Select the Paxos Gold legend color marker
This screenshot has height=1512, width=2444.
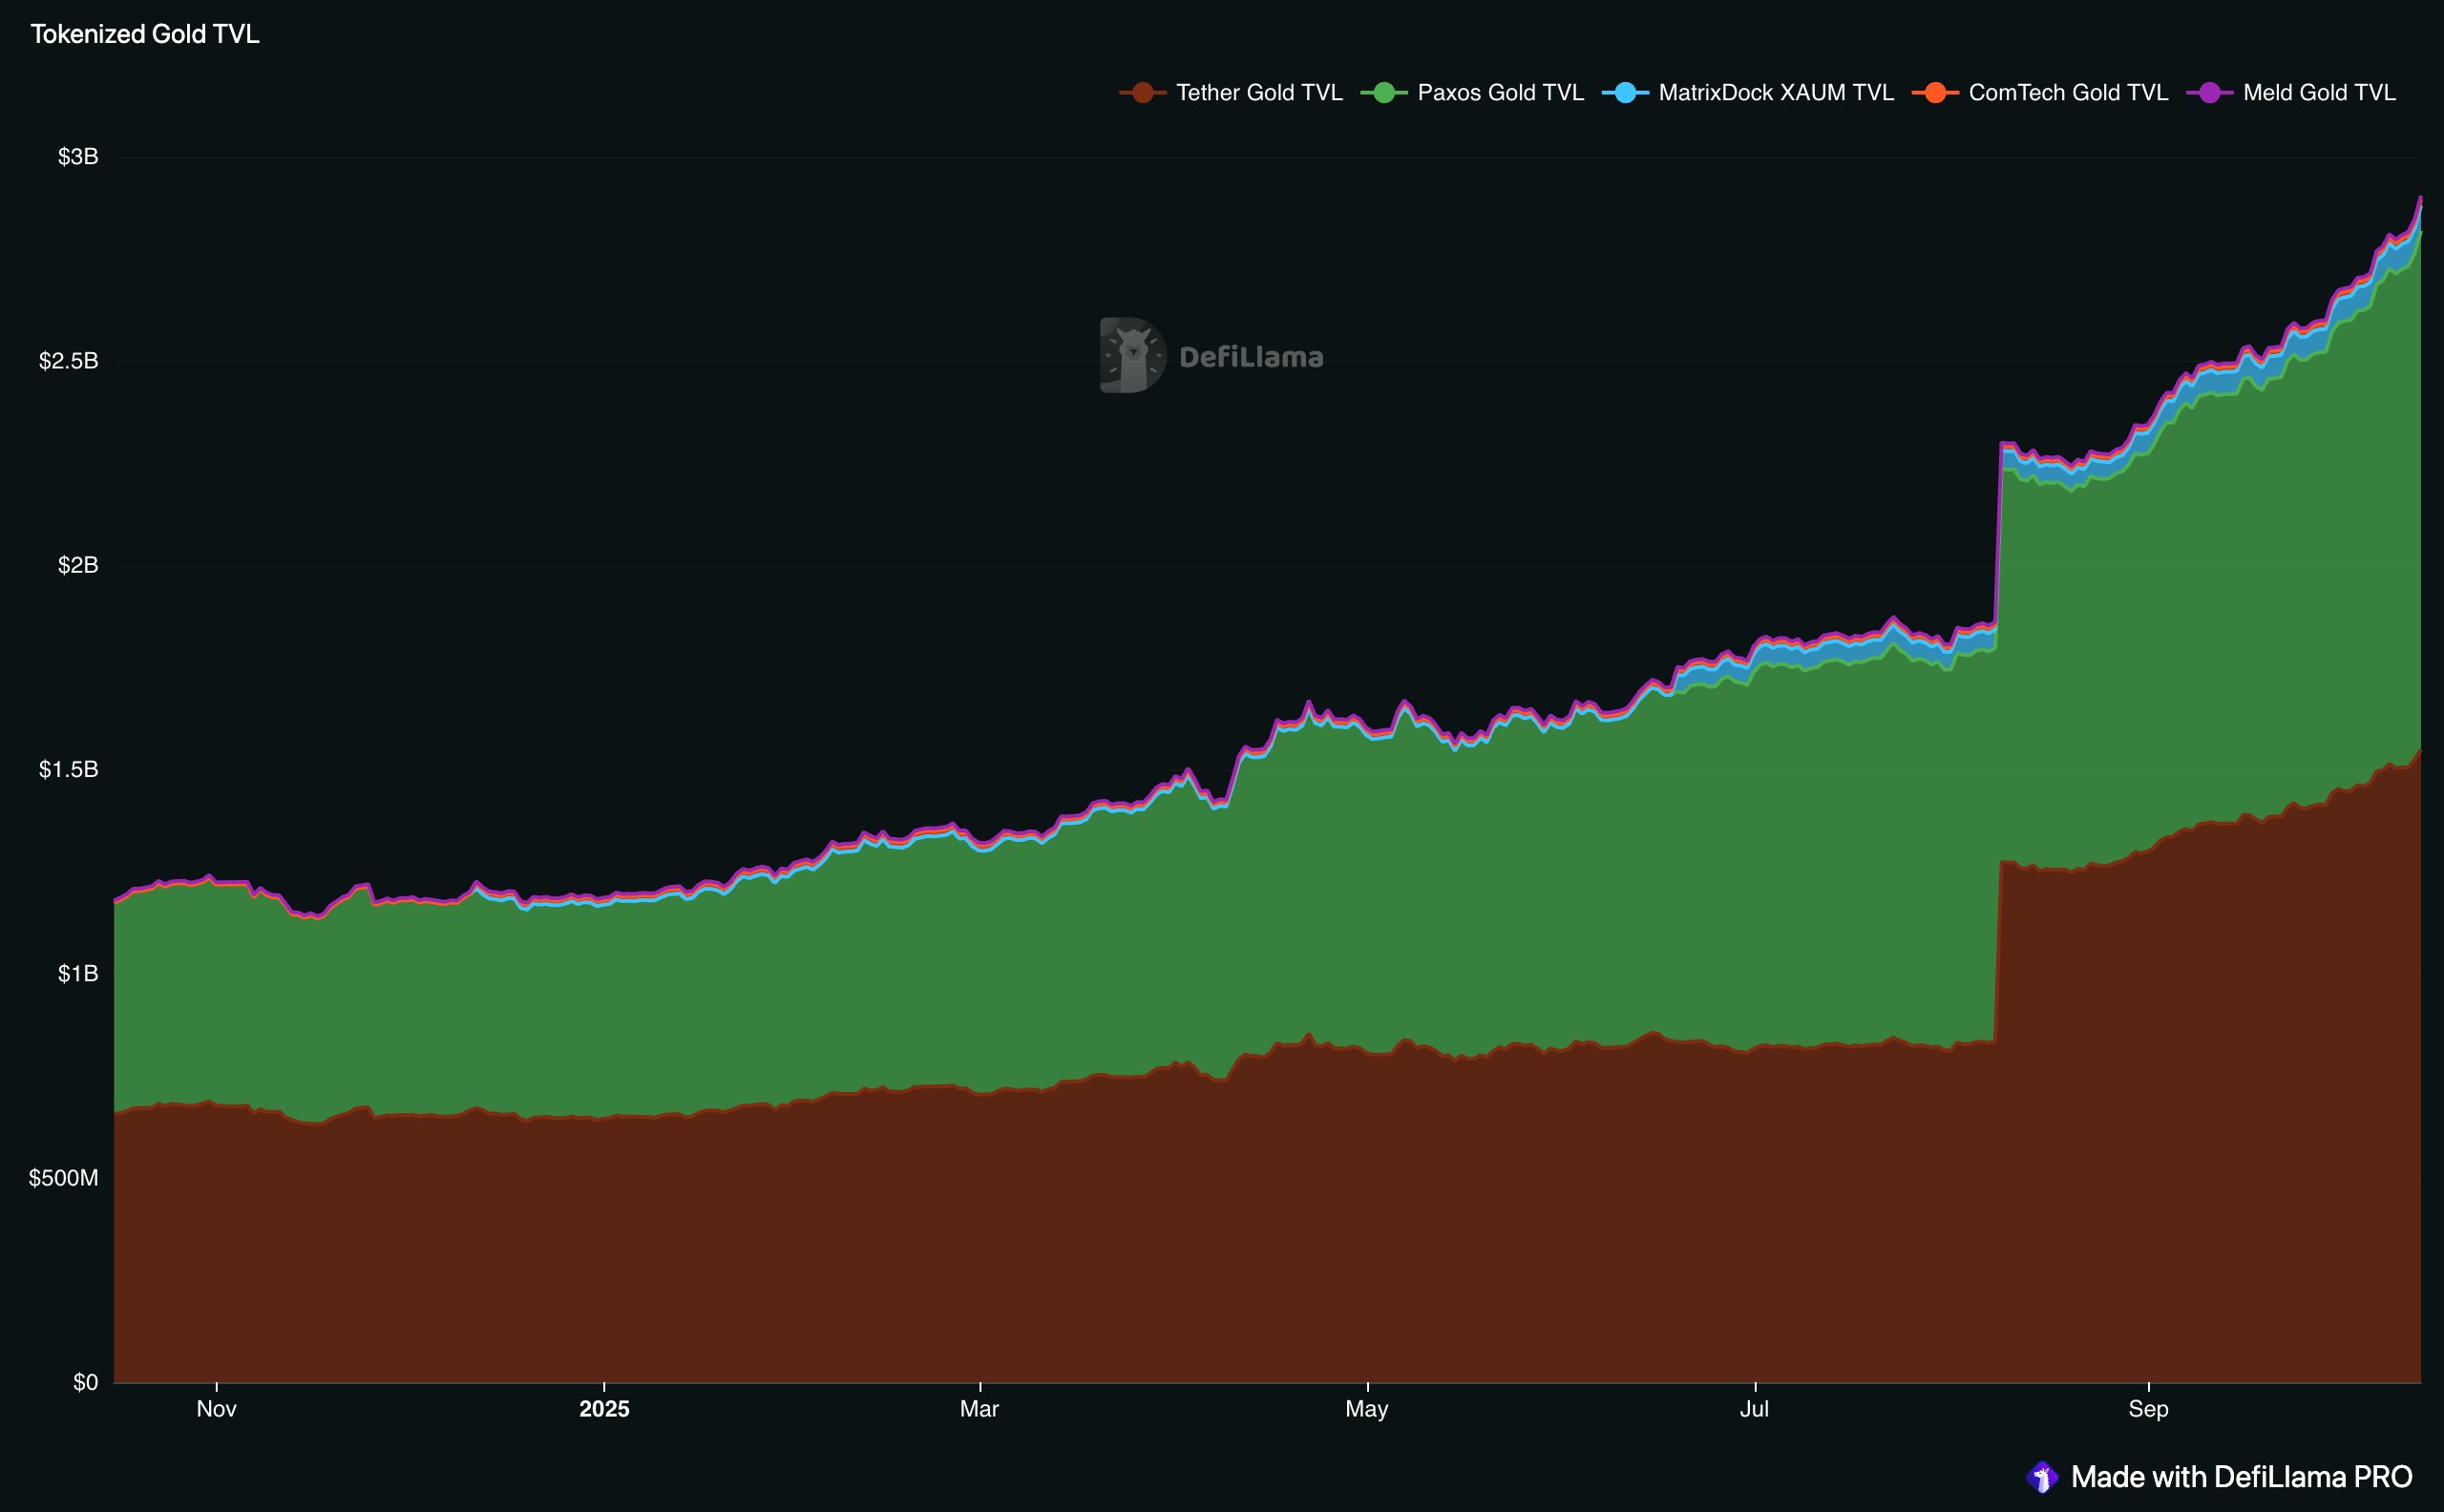pos(1385,92)
